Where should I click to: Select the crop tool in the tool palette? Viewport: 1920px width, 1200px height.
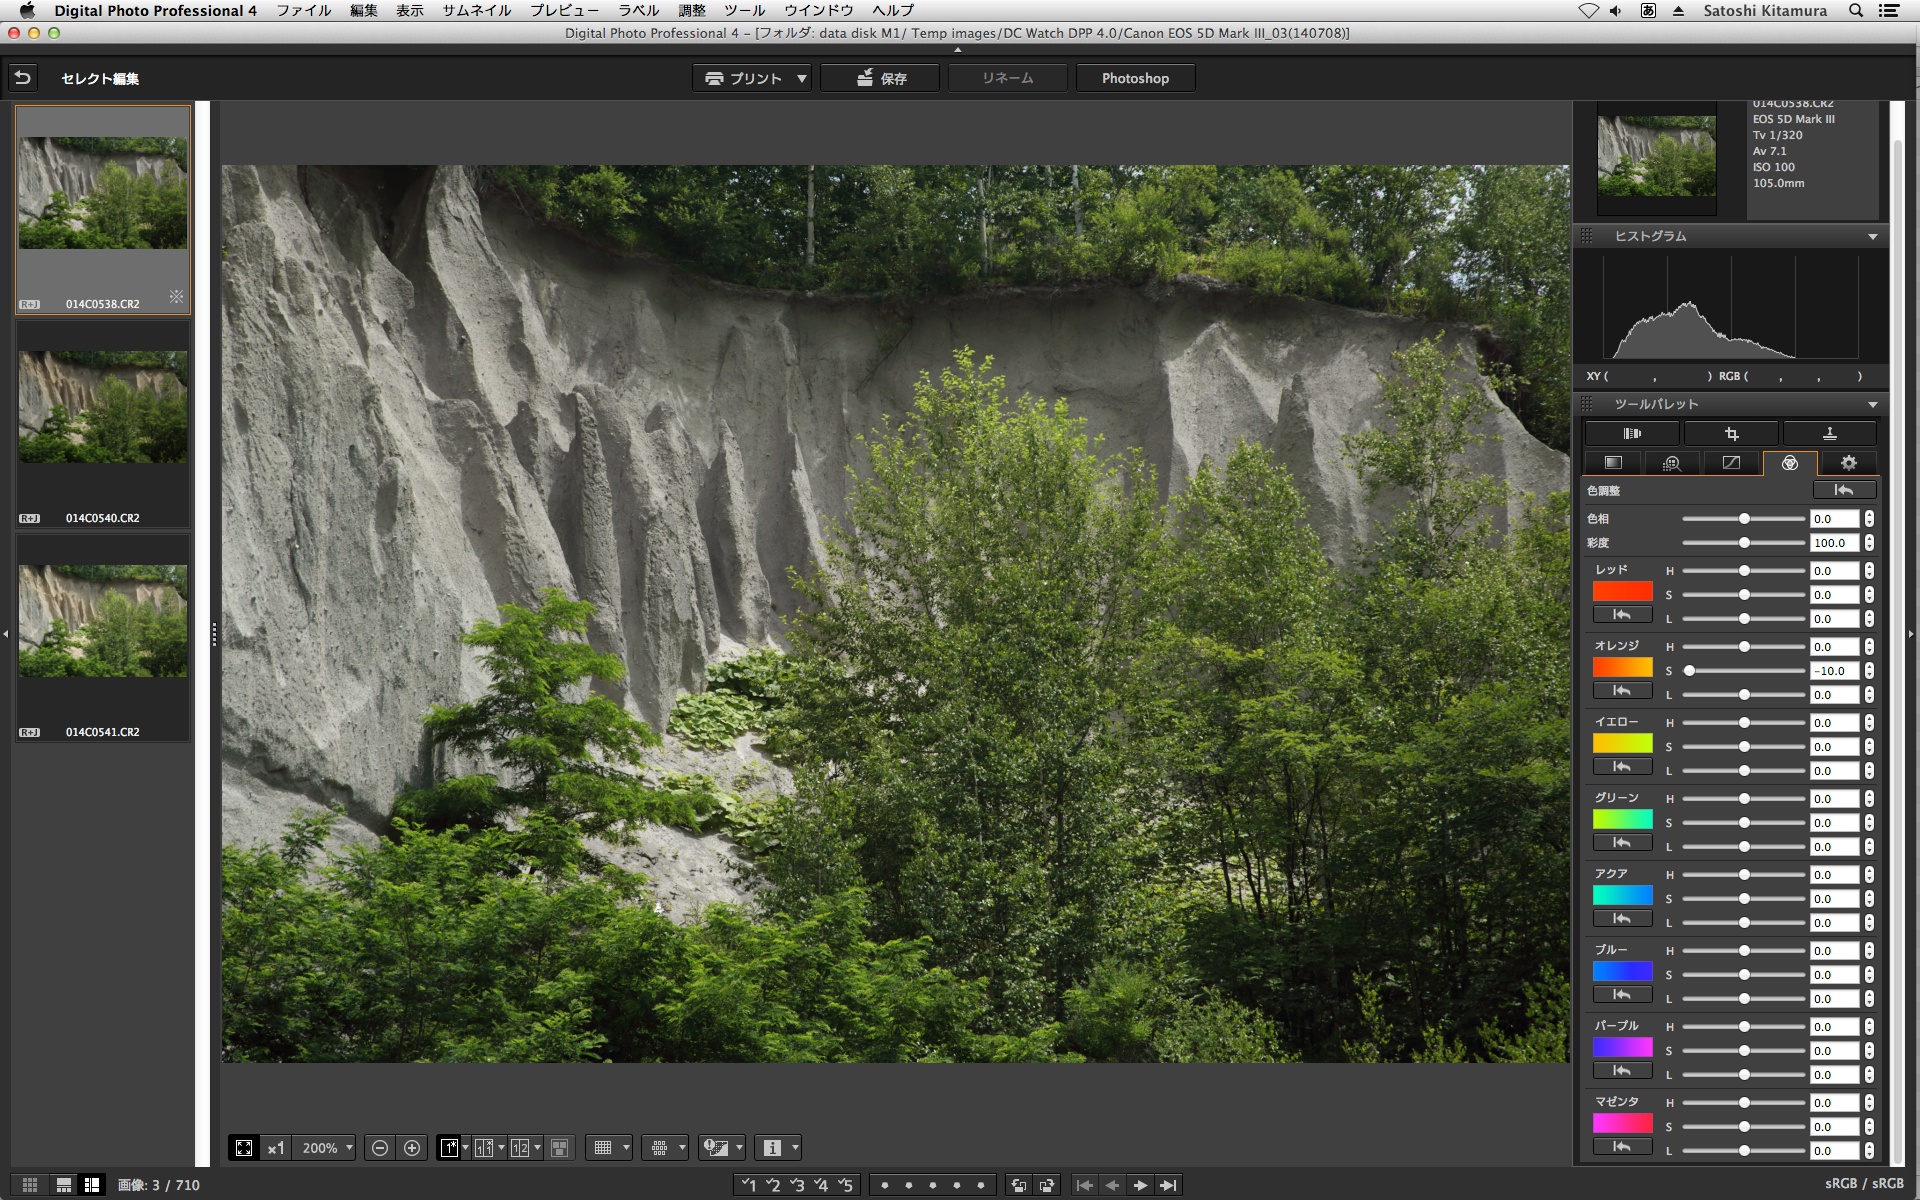[x=1731, y=434]
